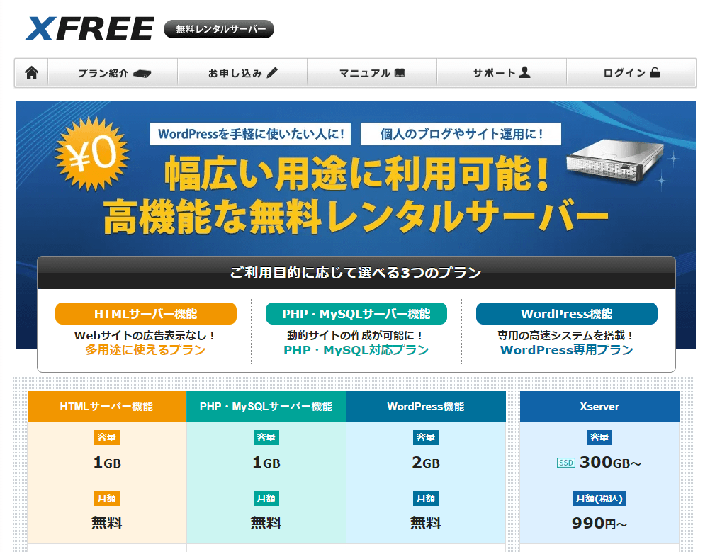
Task: Click the 個人のブログやサイト運用に label
Action: 461,134
